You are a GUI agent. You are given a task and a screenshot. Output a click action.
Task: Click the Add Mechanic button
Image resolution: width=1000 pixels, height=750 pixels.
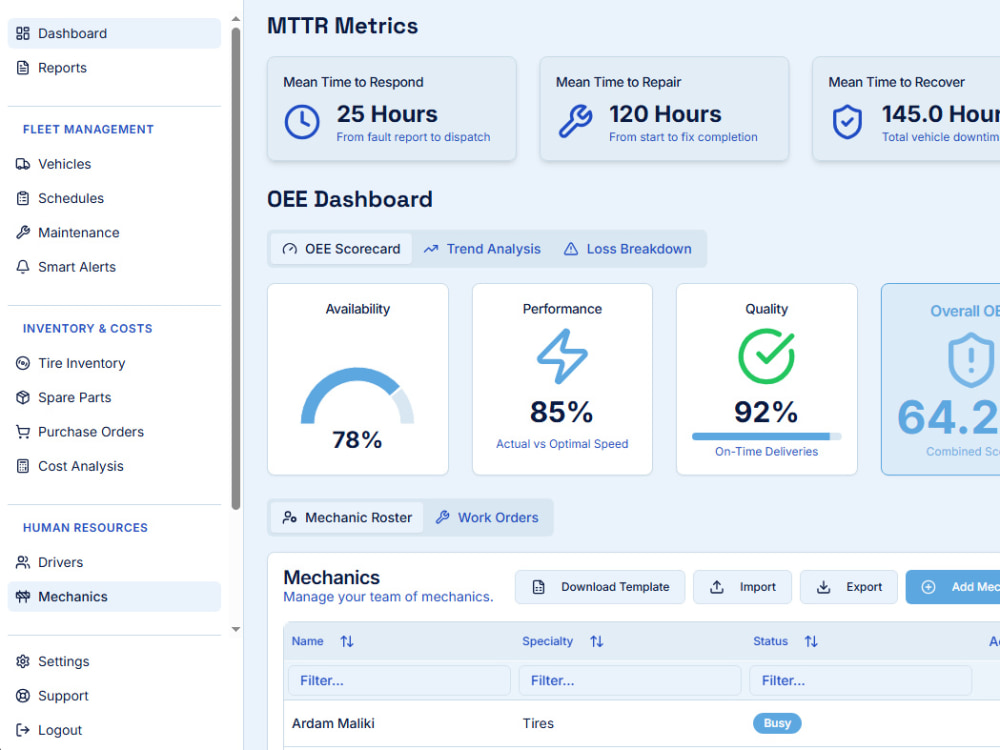pyautogui.click(x=953, y=587)
